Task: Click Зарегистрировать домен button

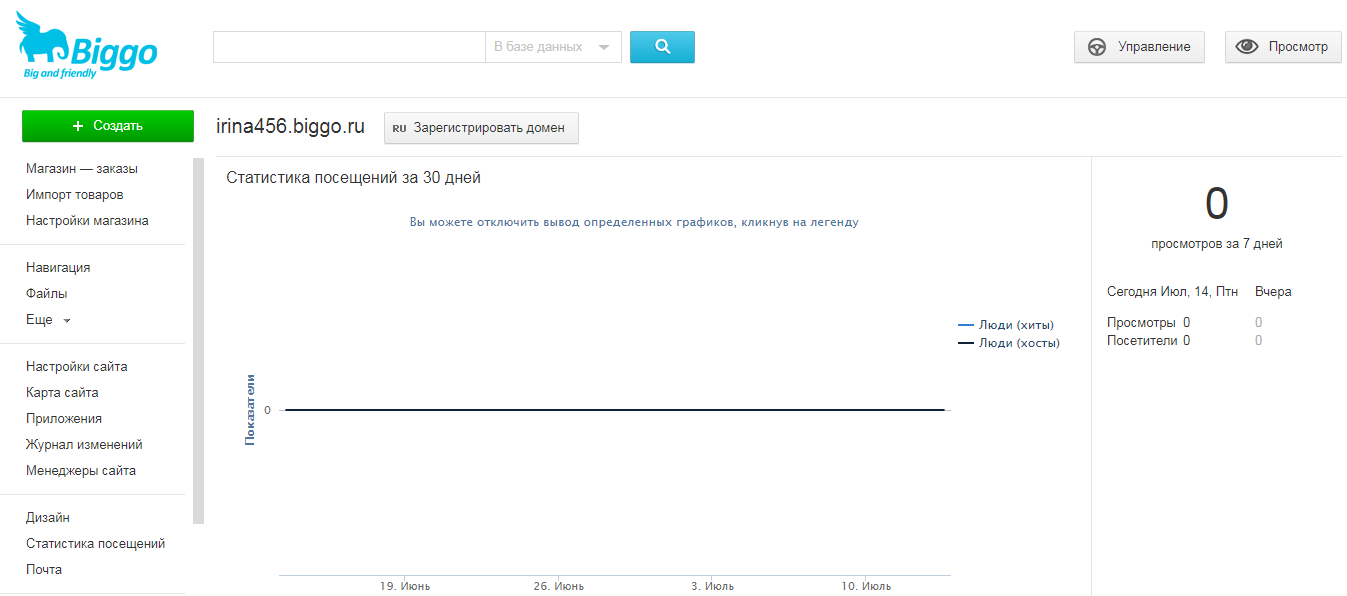Action: tap(481, 128)
